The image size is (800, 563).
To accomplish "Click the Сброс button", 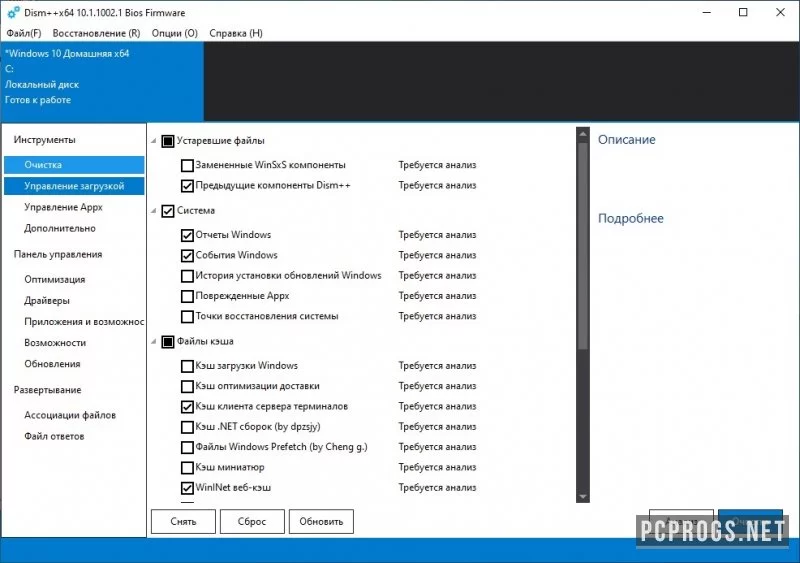I will (252, 521).
